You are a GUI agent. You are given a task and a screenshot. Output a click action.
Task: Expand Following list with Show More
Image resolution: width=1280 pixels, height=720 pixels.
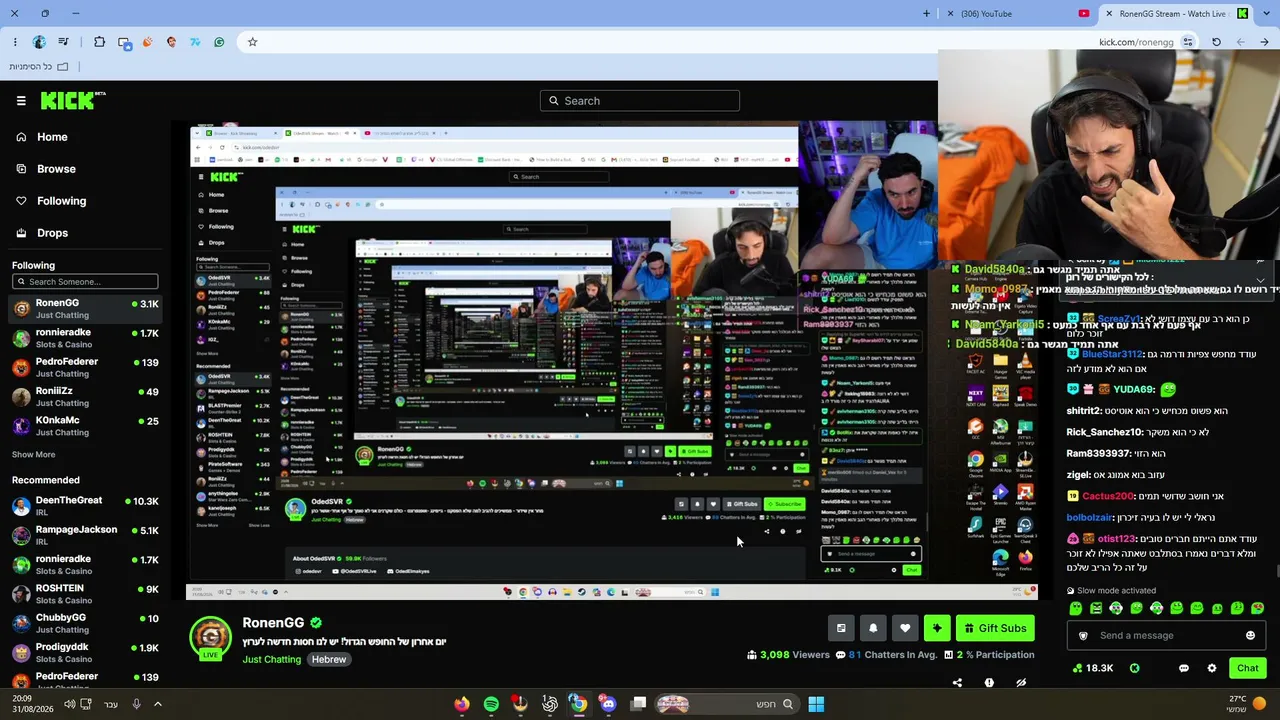pos(33,454)
